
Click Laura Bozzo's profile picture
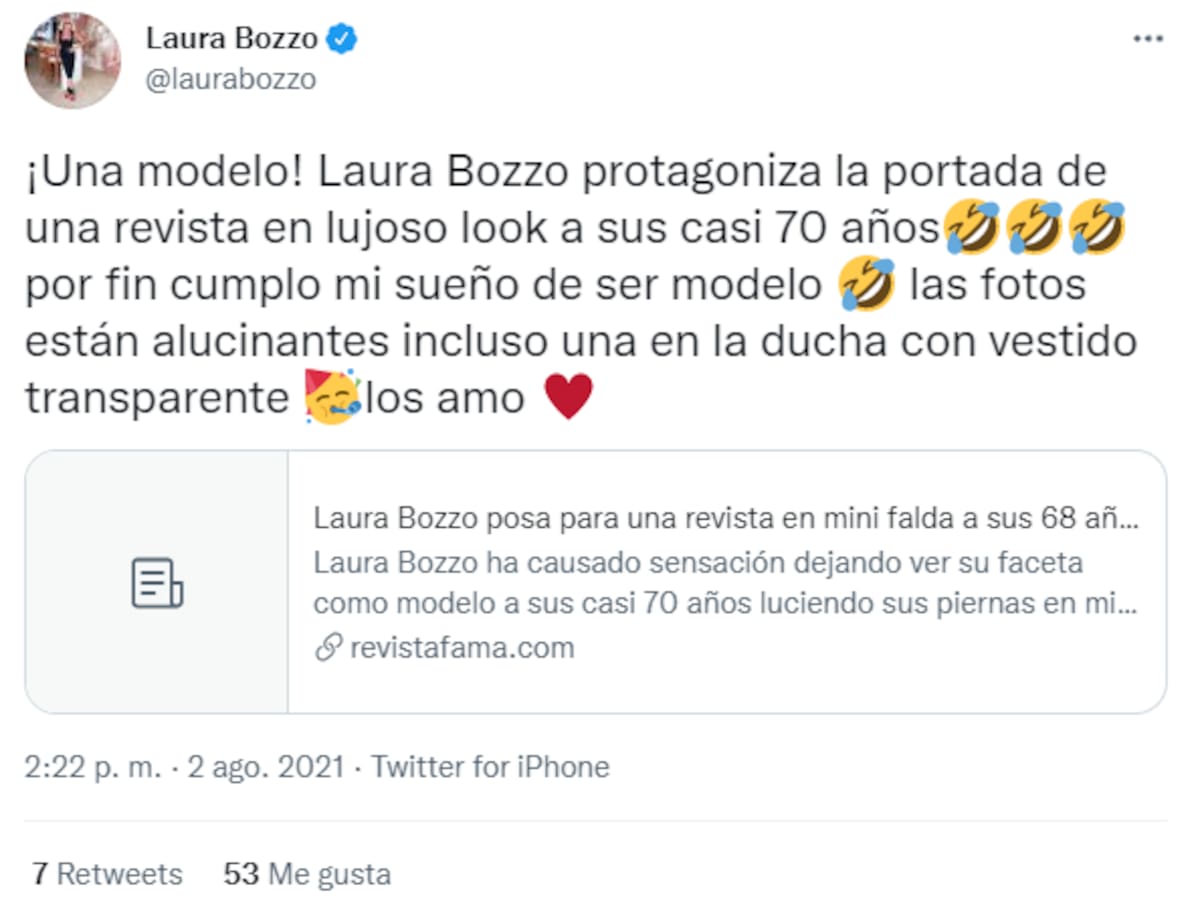coord(72,60)
